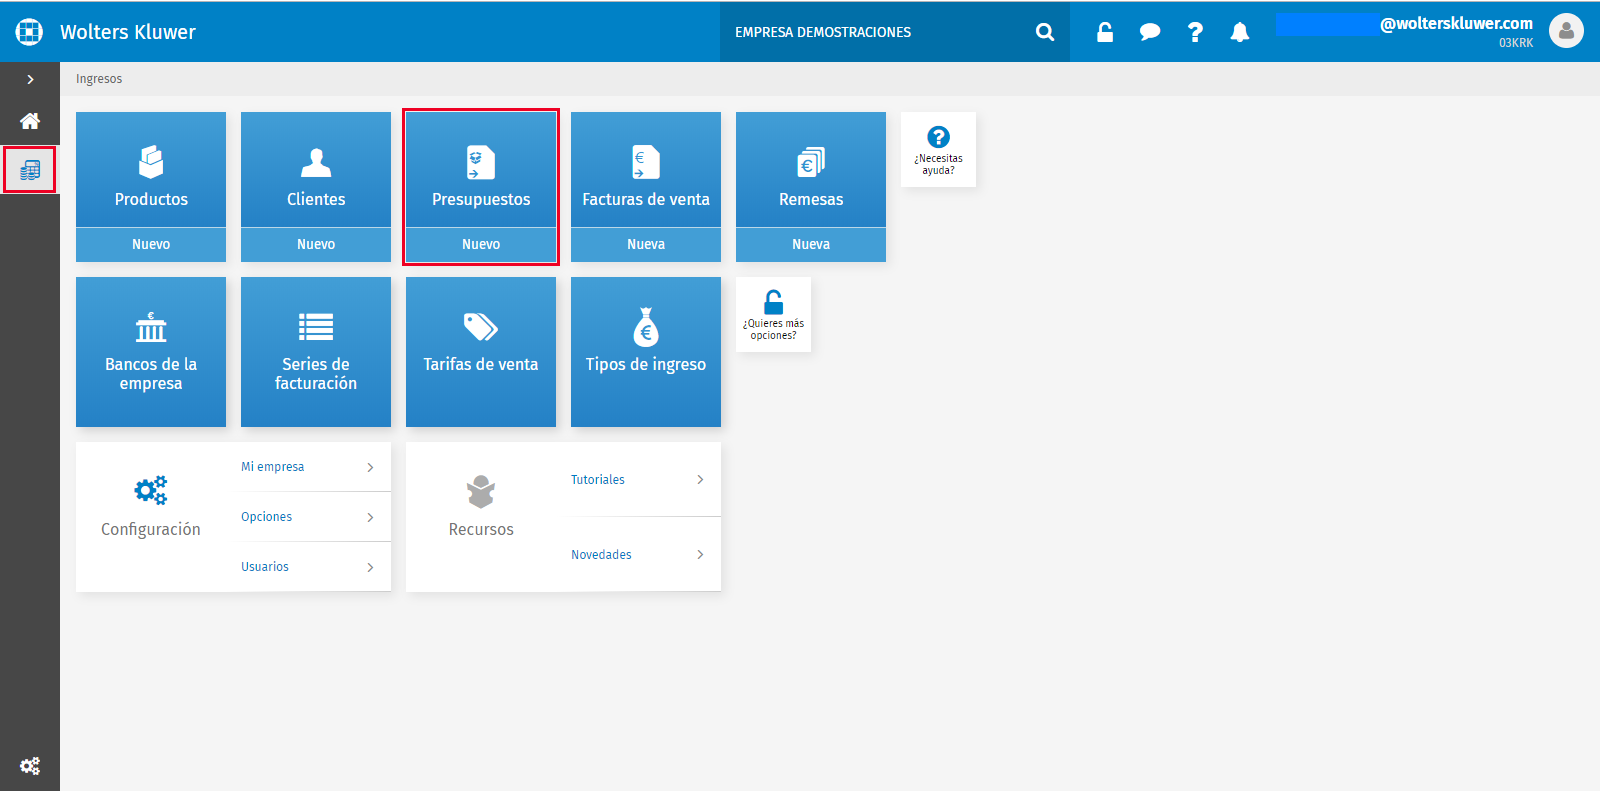Viewport: 1600px width, 791px height.
Task: Expand the sidebar with the arrow
Action: tap(30, 79)
